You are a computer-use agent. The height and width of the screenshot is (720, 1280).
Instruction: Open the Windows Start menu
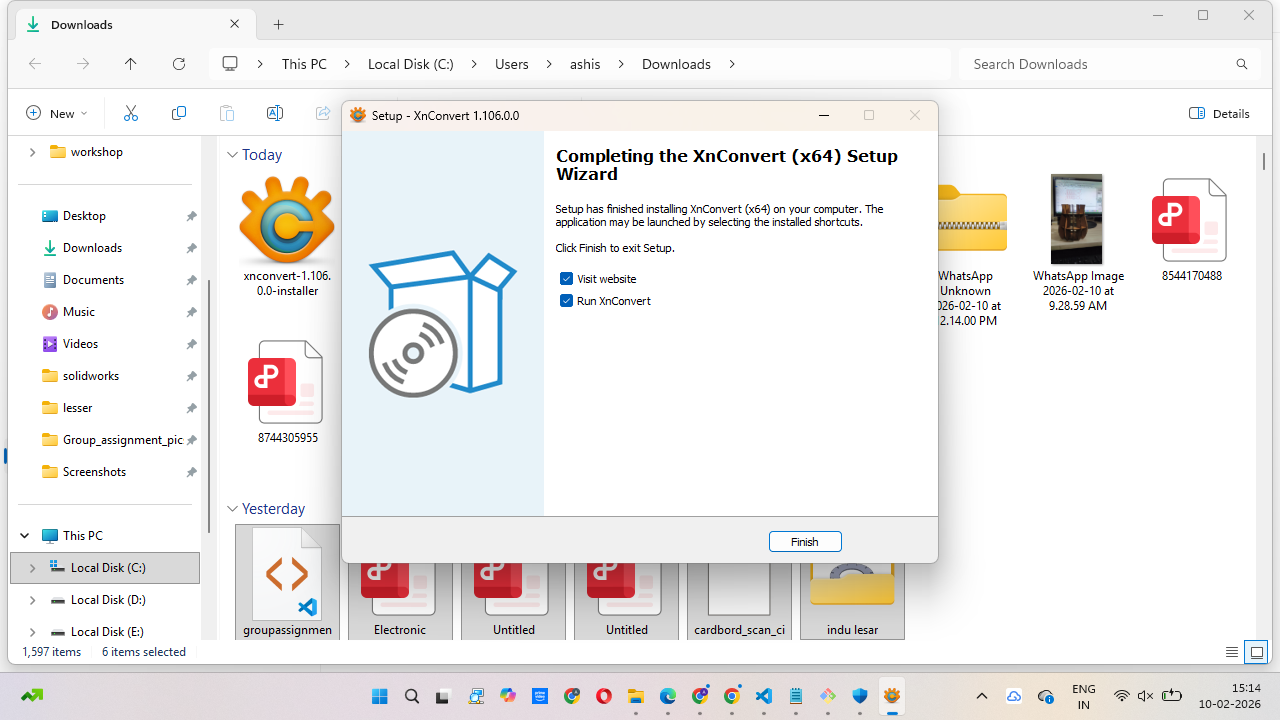pyautogui.click(x=380, y=696)
